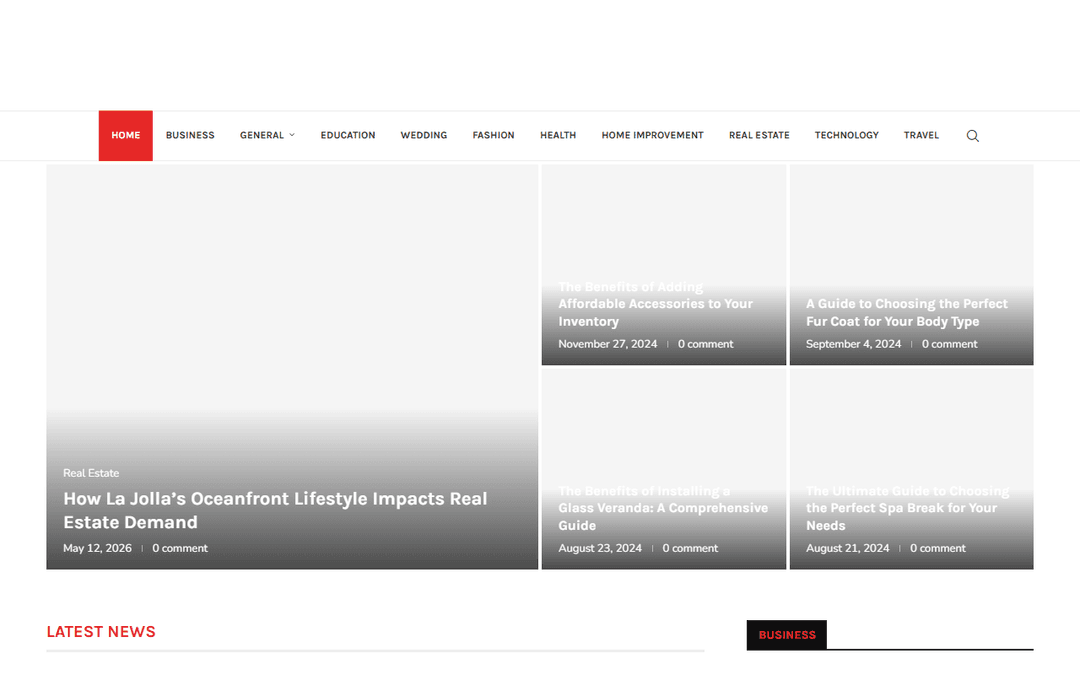Select the Travel menu item
Screen dimensions: 1080x675
coord(921,136)
